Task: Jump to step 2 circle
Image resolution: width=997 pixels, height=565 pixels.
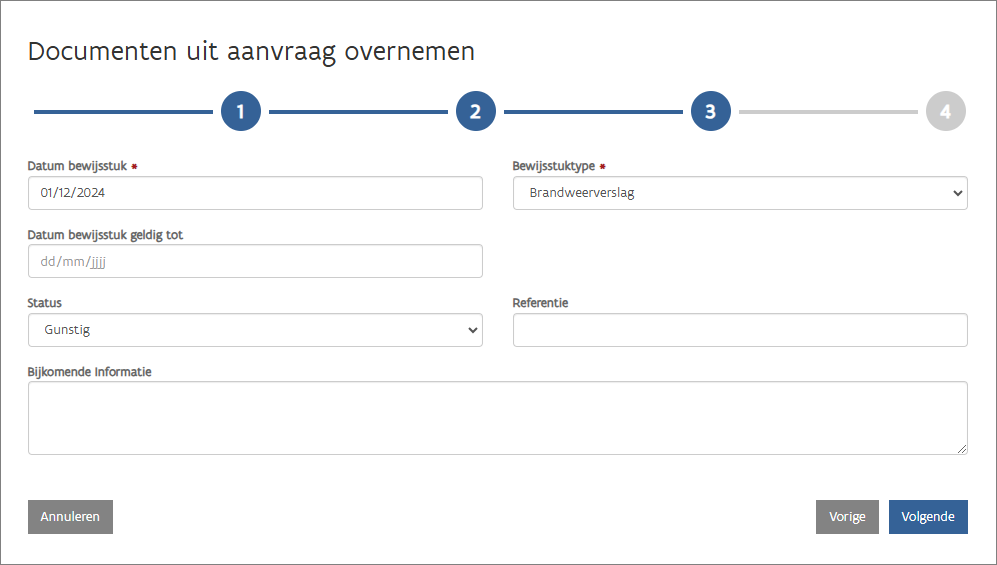Action: click(476, 111)
